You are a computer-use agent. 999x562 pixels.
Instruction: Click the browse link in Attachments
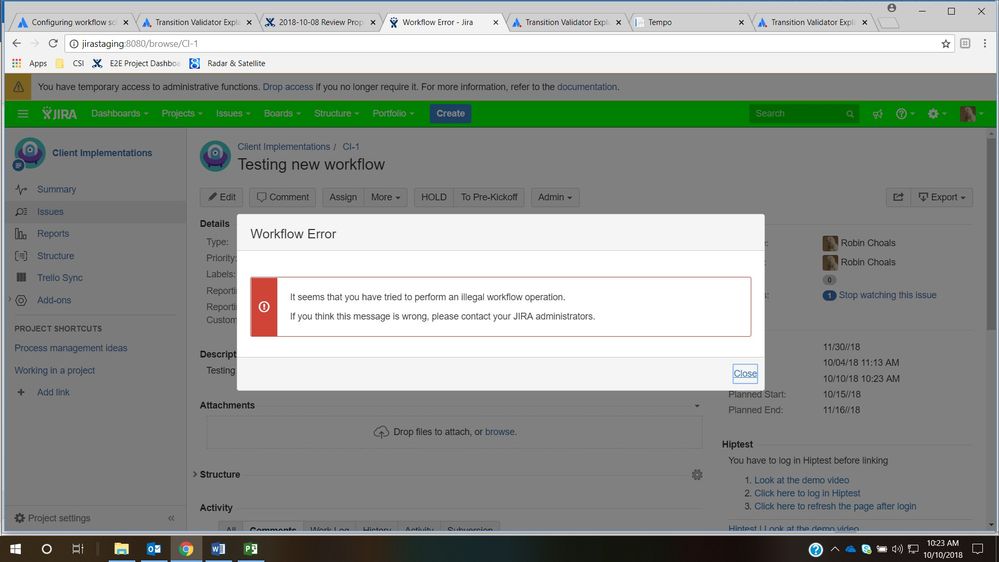(500, 432)
